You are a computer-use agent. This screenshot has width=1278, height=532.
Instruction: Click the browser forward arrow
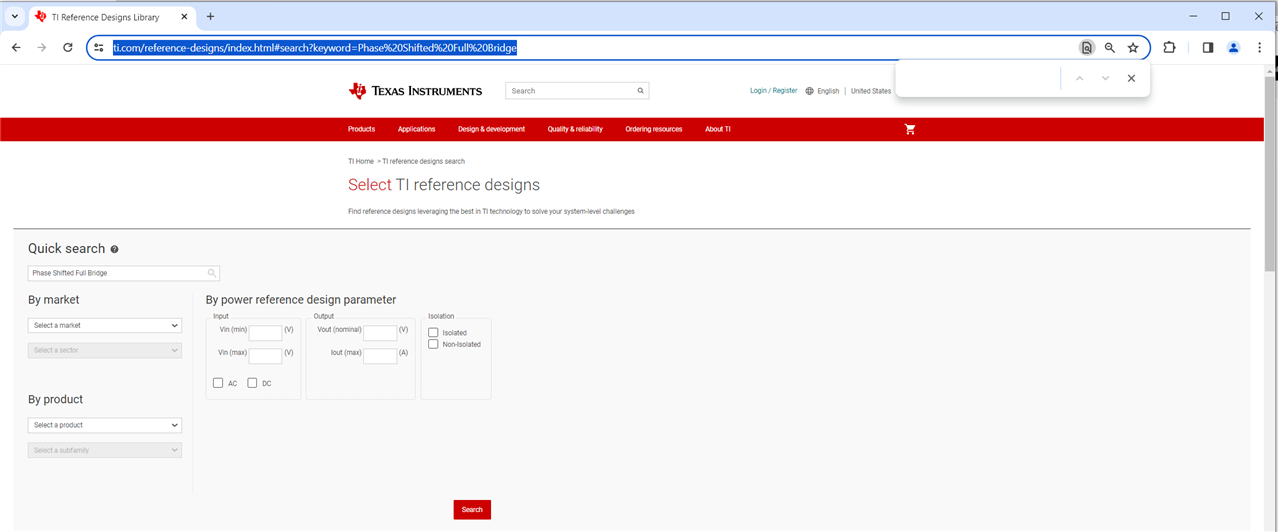[x=42, y=47]
